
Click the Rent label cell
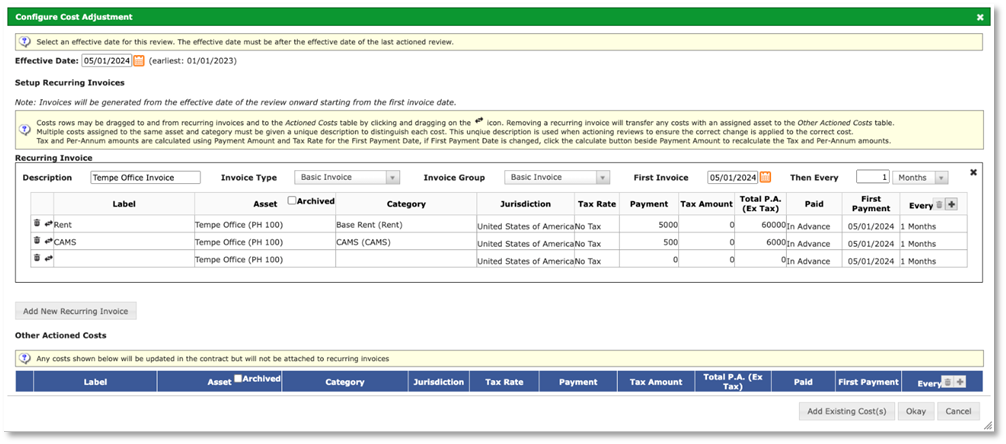(x=124, y=225)
